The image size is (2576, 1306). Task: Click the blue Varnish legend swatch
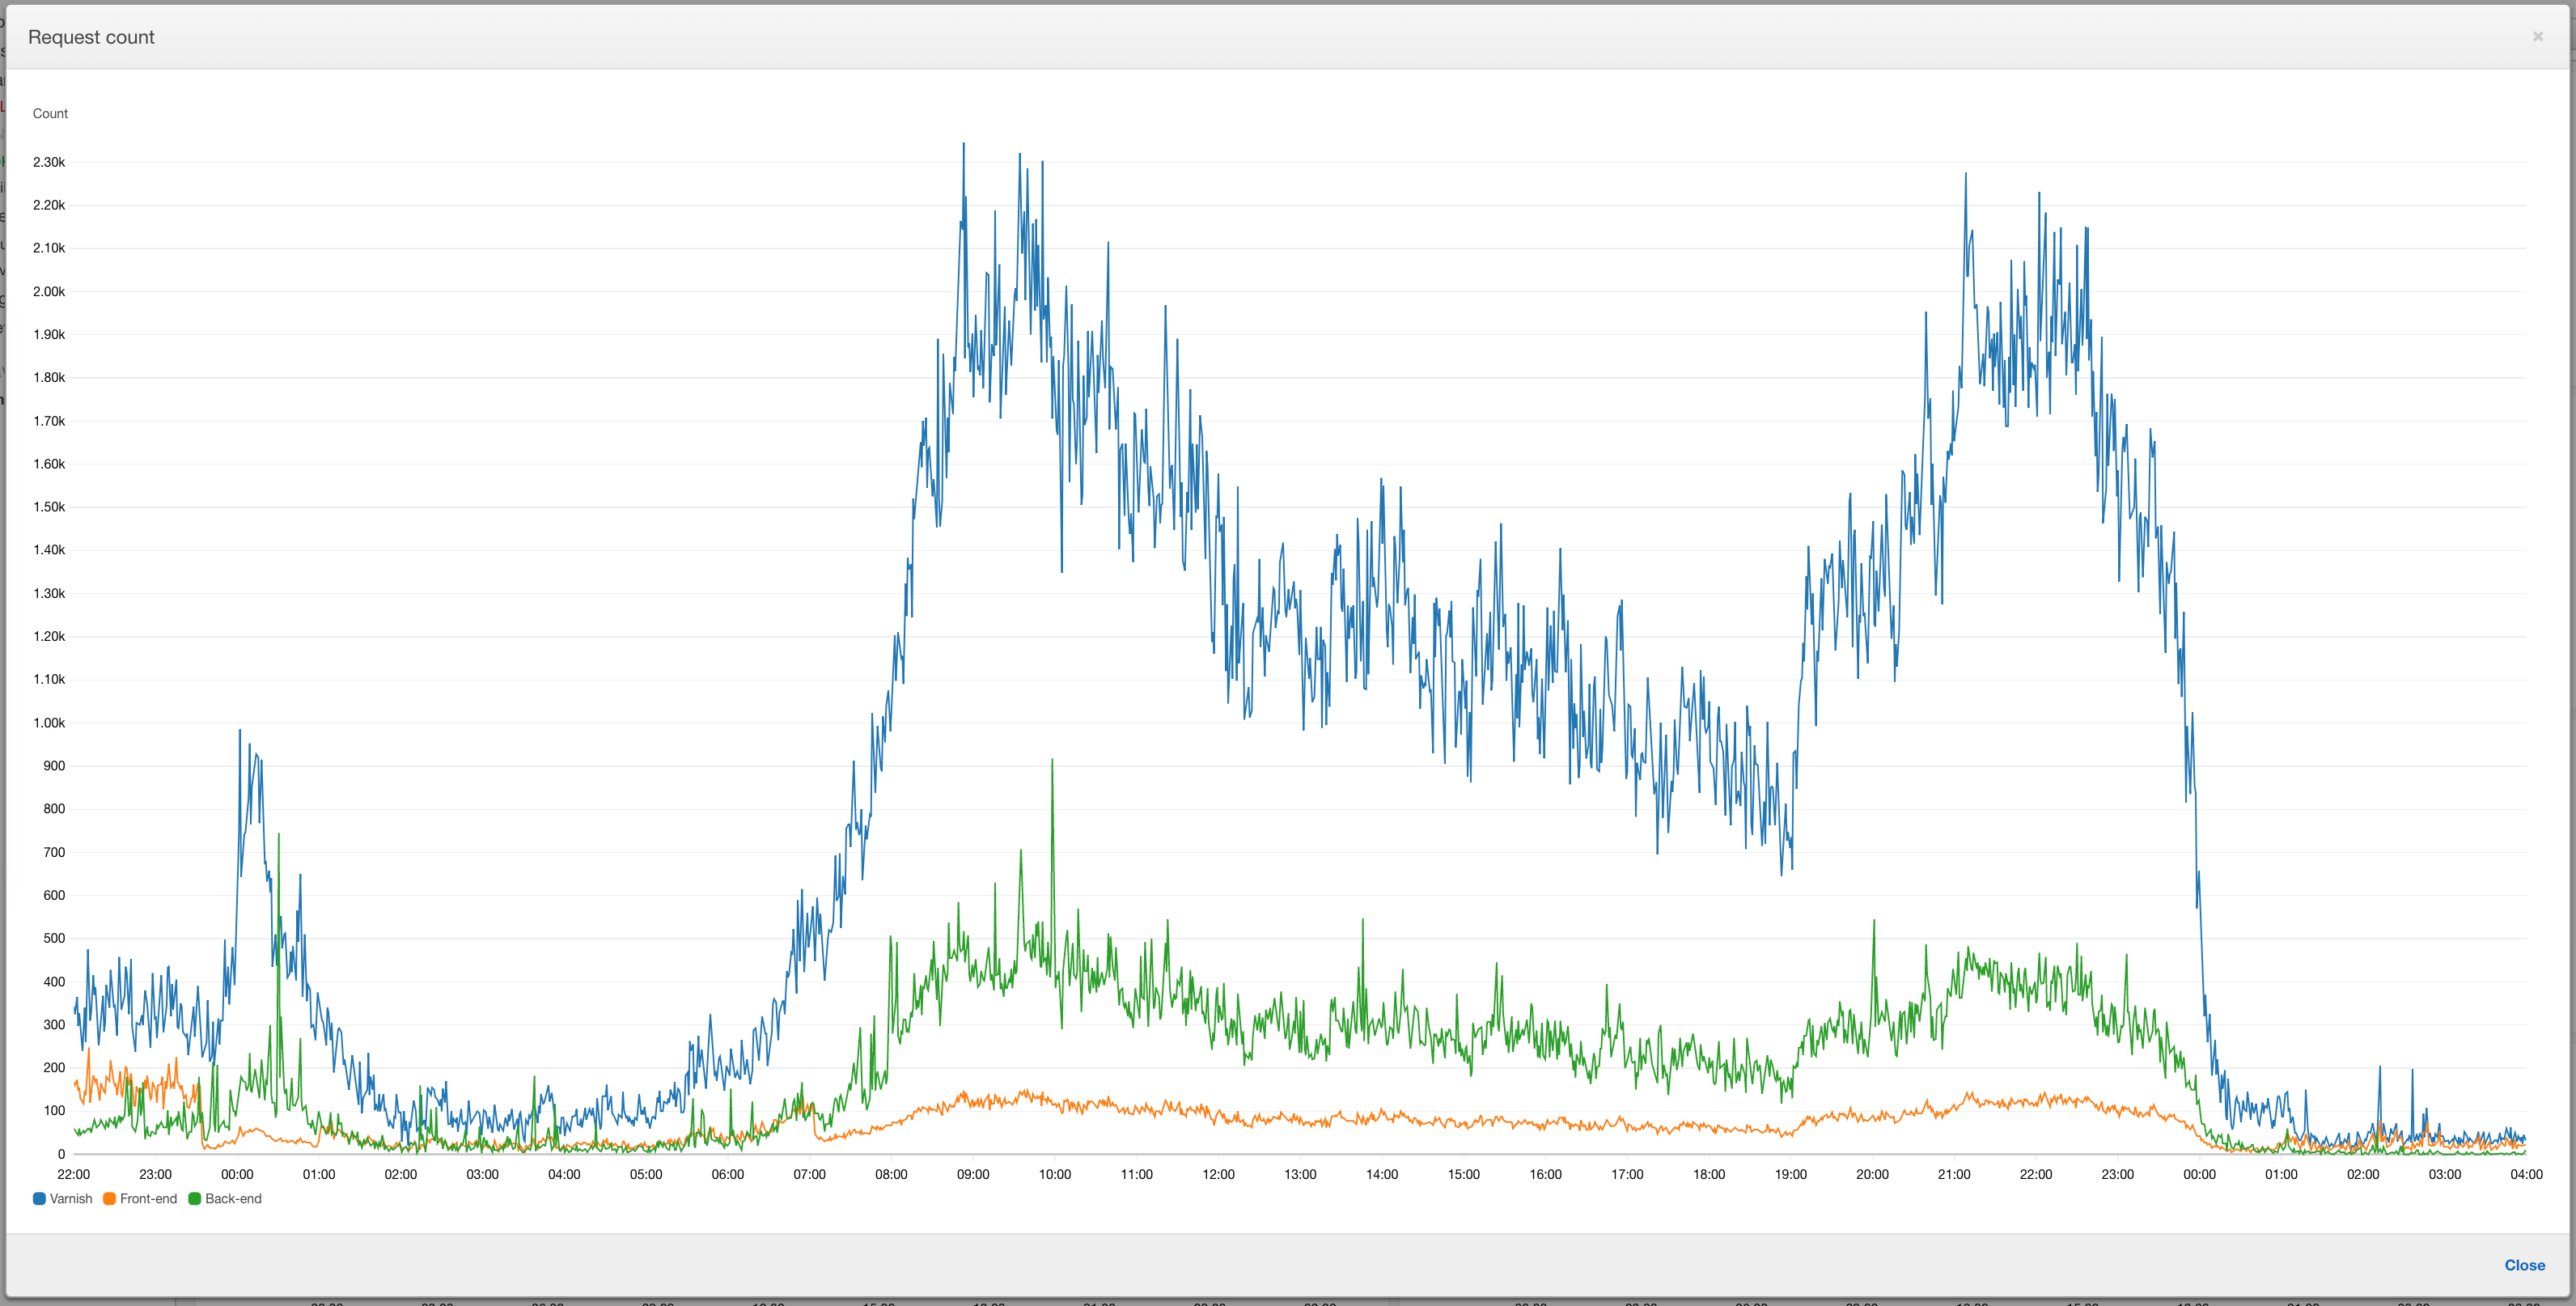[x=39, y=1199]
